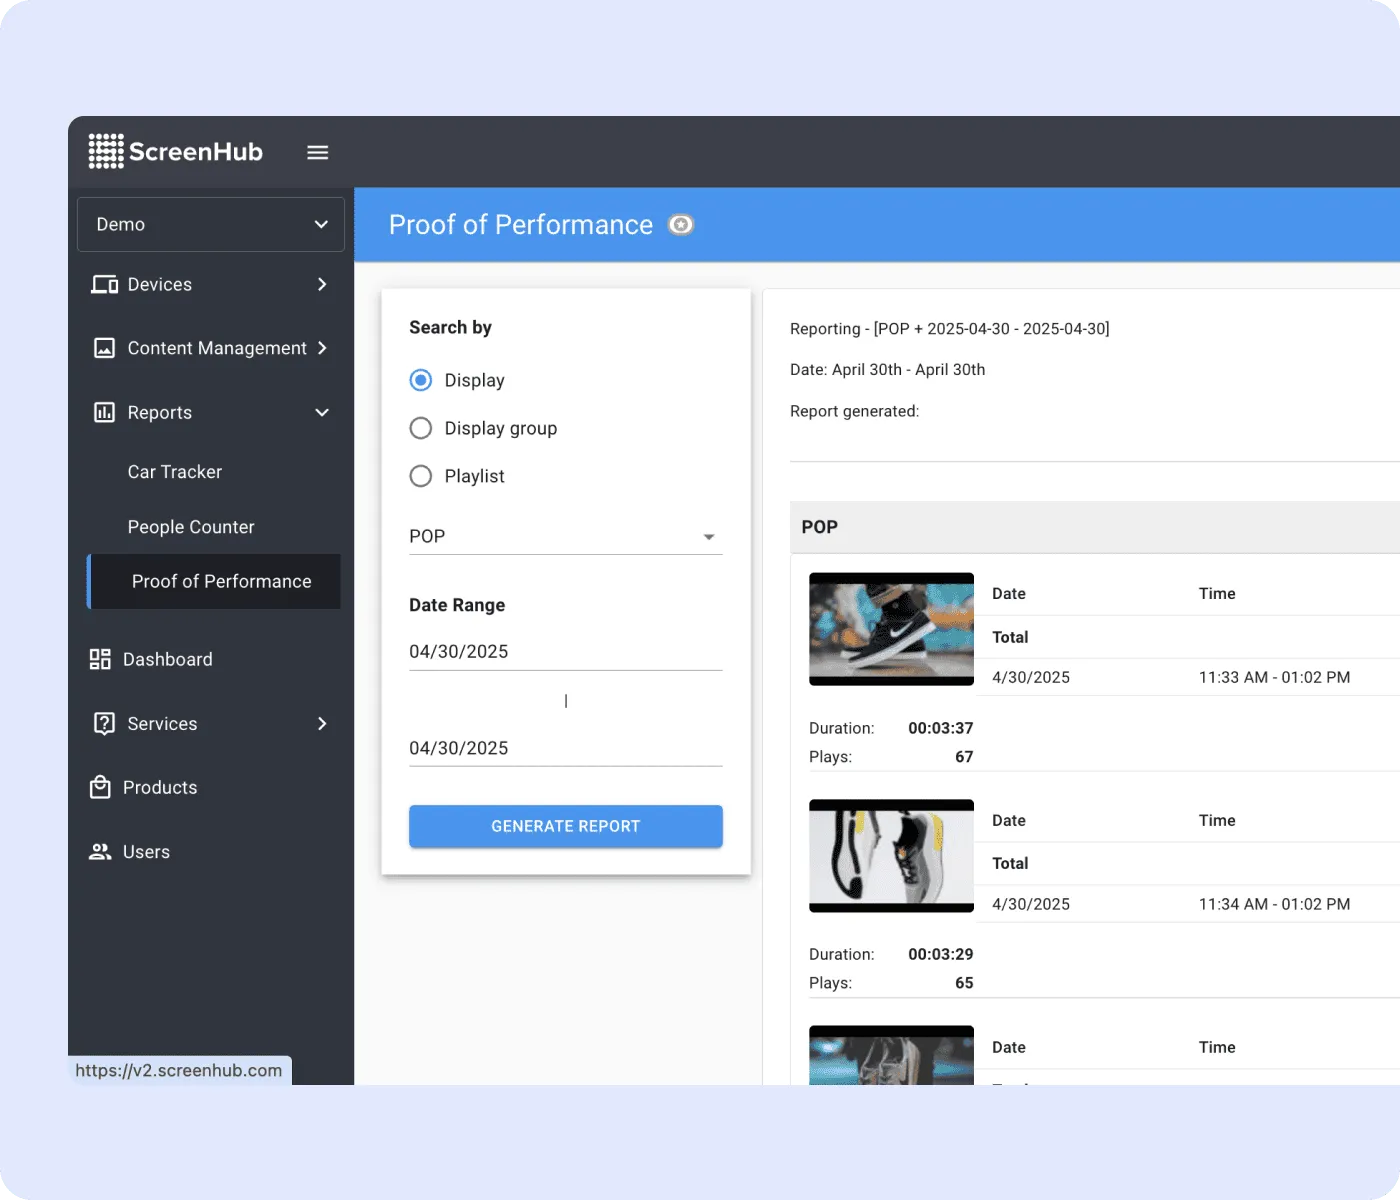Open Car Tracker report
Image resolution: width=1400 pixels, height=1200 pixels.
175,472
